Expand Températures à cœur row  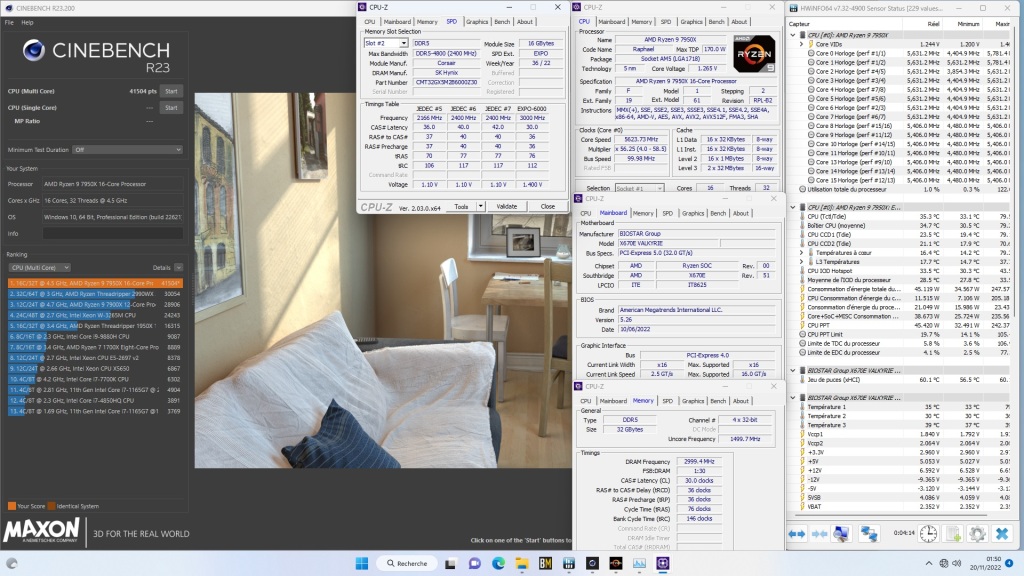(801, 253)
